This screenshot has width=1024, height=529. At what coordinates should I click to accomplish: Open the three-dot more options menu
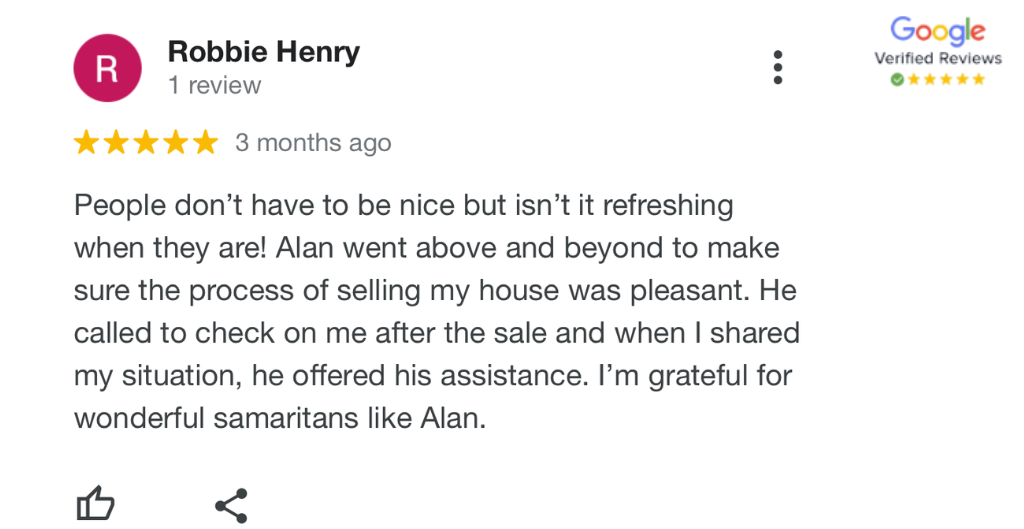click(777, 67)
